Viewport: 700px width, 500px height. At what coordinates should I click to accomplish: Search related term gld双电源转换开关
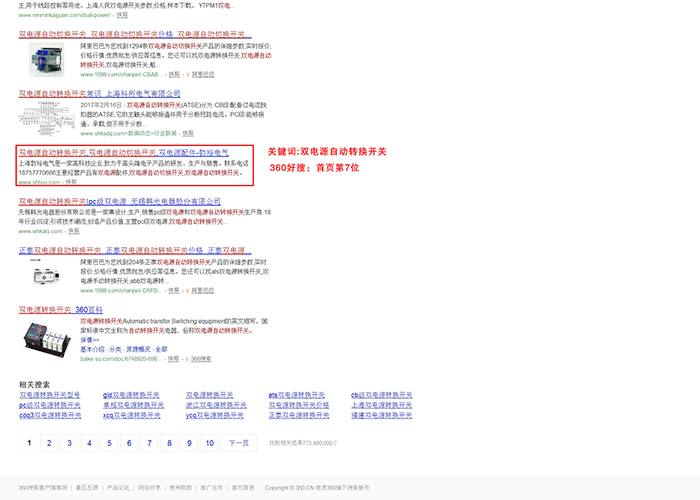[x=131, y=395]
